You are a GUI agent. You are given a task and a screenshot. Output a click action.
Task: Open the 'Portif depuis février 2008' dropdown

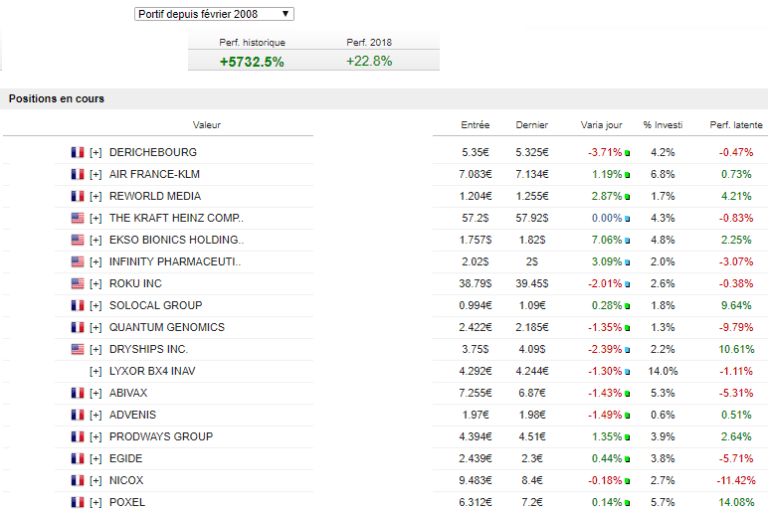coord(214,14)
